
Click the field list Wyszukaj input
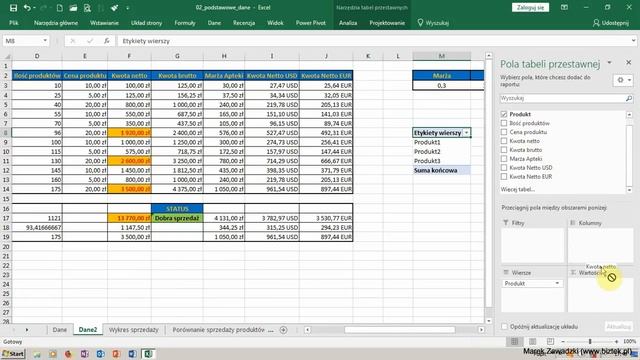[x=562, y=98]
